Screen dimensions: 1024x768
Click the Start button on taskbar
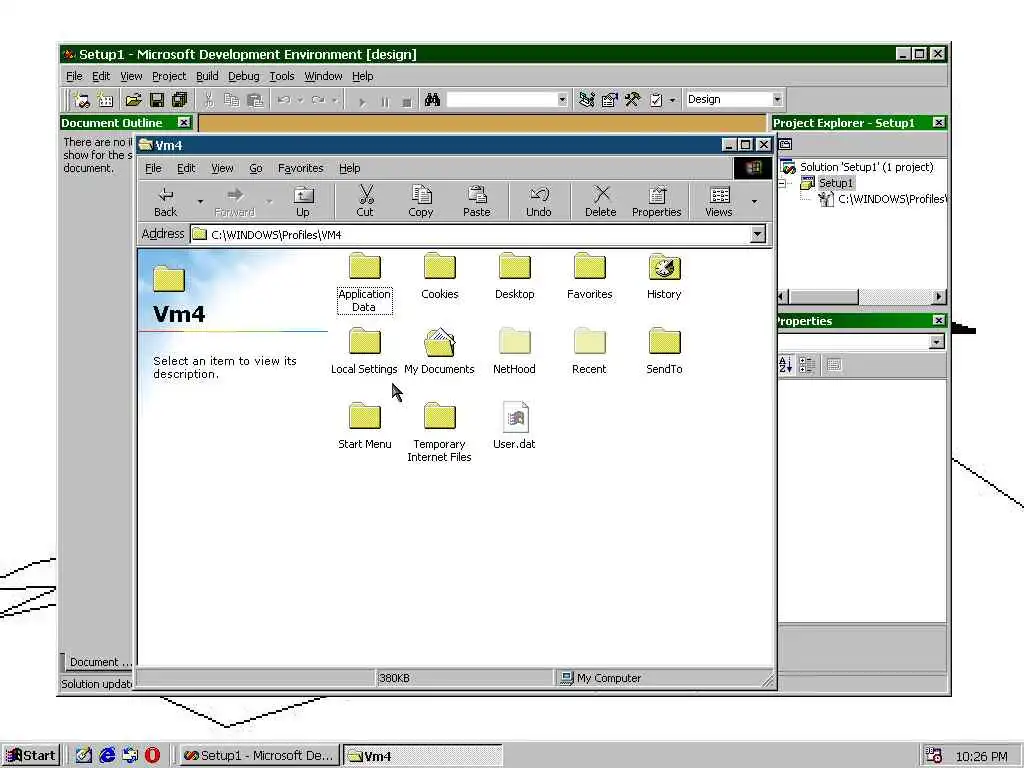(31, 755)
